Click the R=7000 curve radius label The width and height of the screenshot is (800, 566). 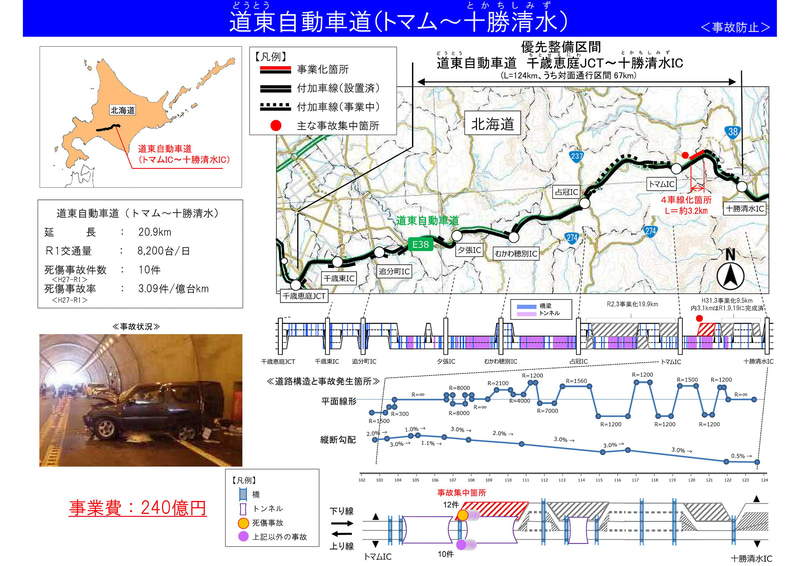[548, 411]
